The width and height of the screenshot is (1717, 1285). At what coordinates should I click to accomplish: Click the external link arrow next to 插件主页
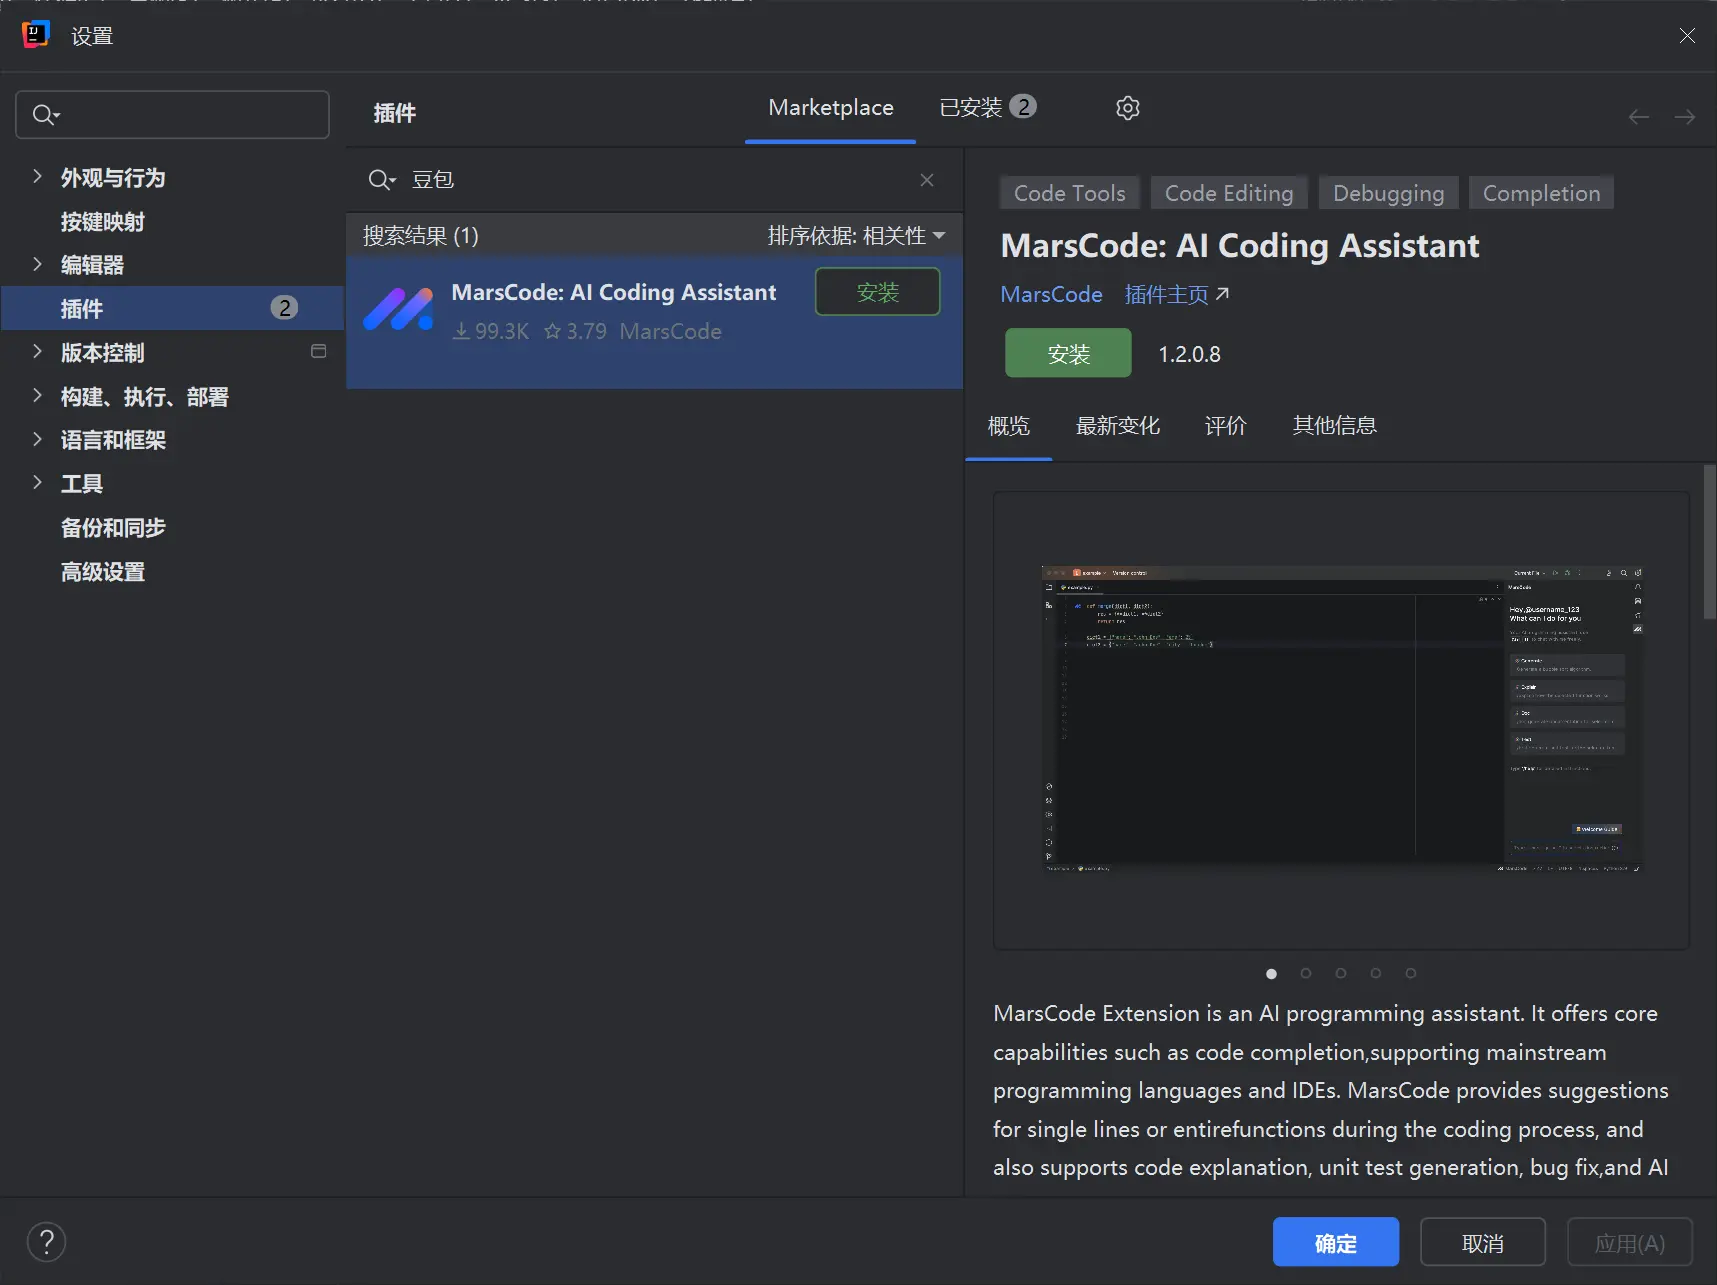point(1222,294)
